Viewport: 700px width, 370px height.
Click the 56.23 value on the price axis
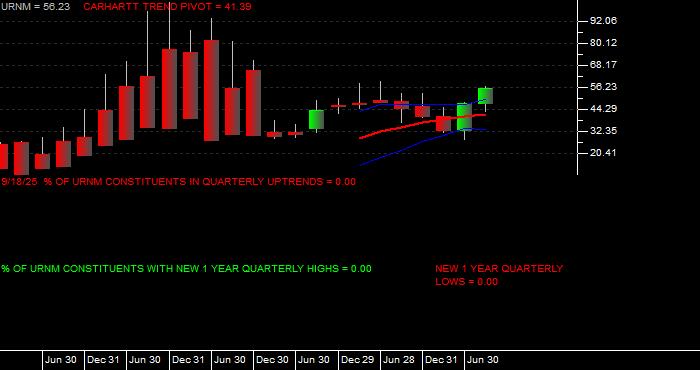tap(603, 87)
